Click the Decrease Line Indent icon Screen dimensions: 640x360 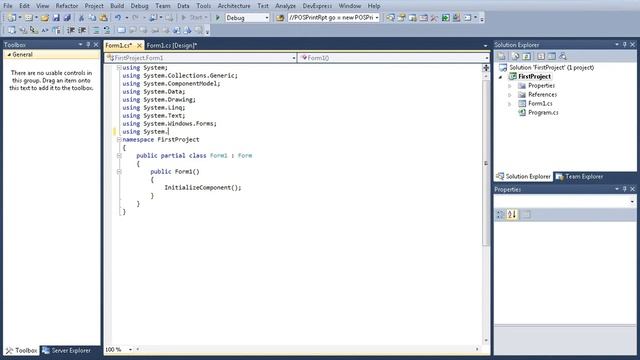point(71,30)
